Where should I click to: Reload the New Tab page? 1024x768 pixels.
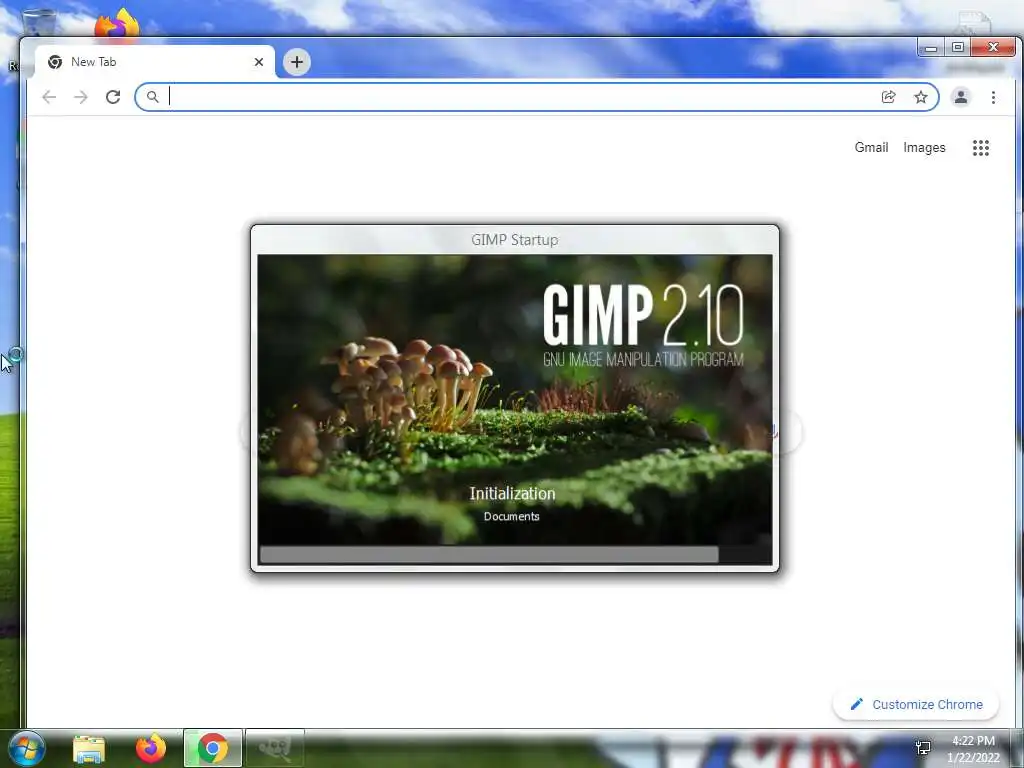pos(113,97)
